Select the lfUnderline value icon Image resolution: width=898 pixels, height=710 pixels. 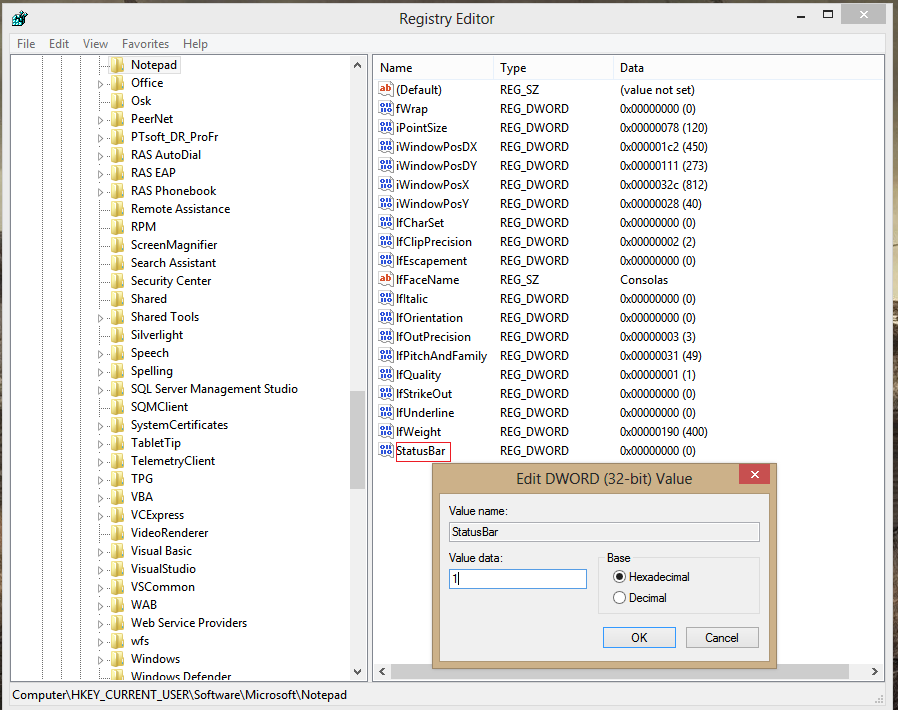[386, 412]
